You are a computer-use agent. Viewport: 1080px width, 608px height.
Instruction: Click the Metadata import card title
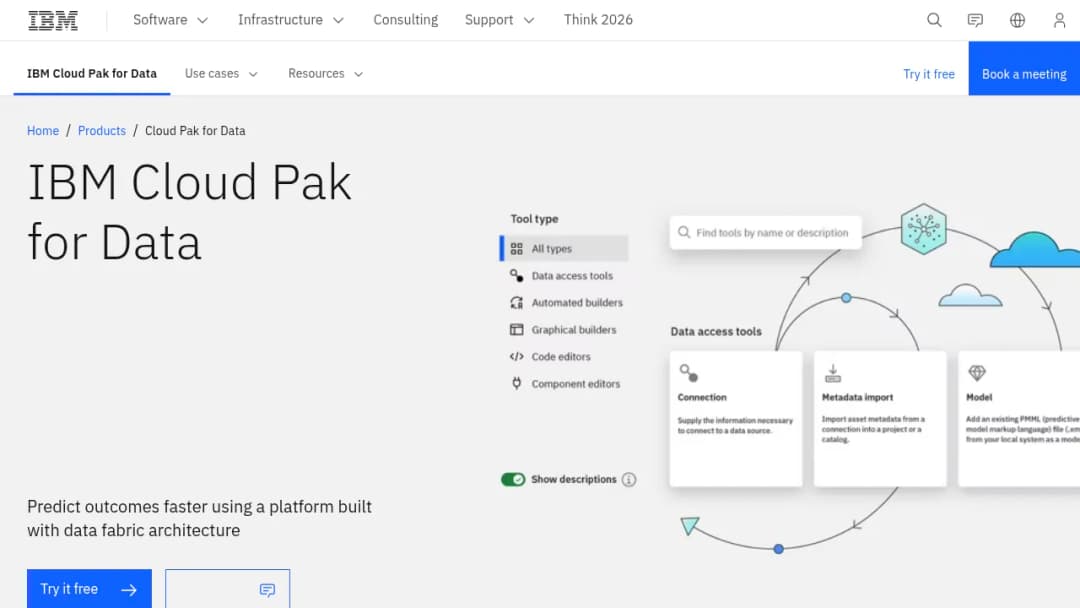858,397
